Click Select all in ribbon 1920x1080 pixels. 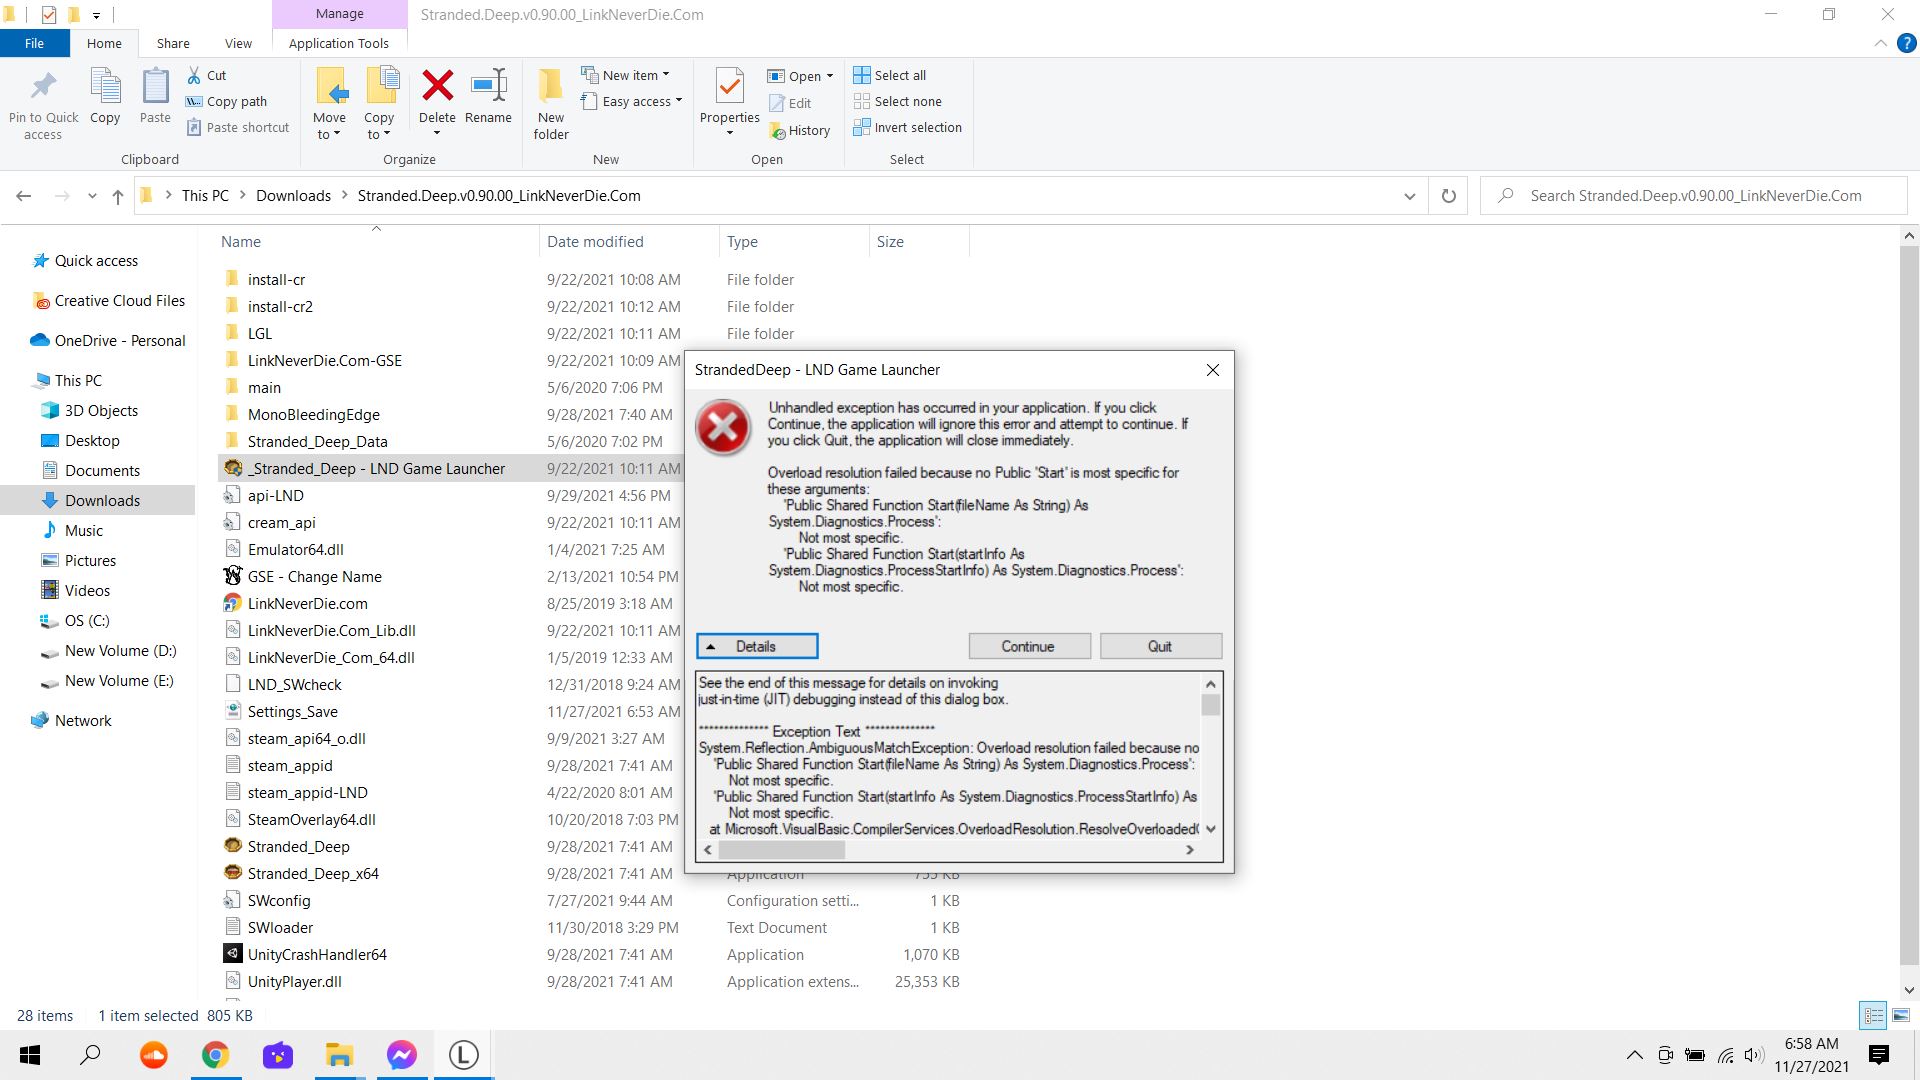click(x=890, y=75)
